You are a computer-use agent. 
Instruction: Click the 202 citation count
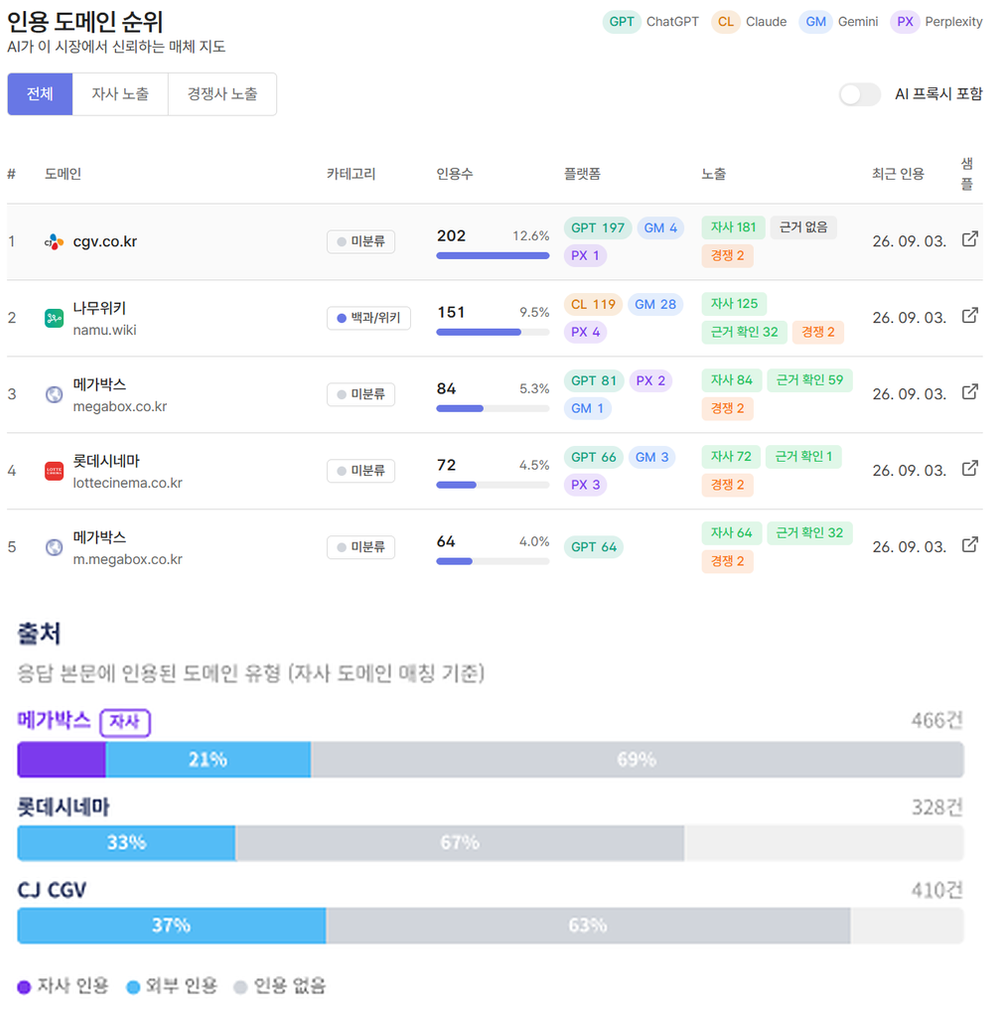coord(451,236)
